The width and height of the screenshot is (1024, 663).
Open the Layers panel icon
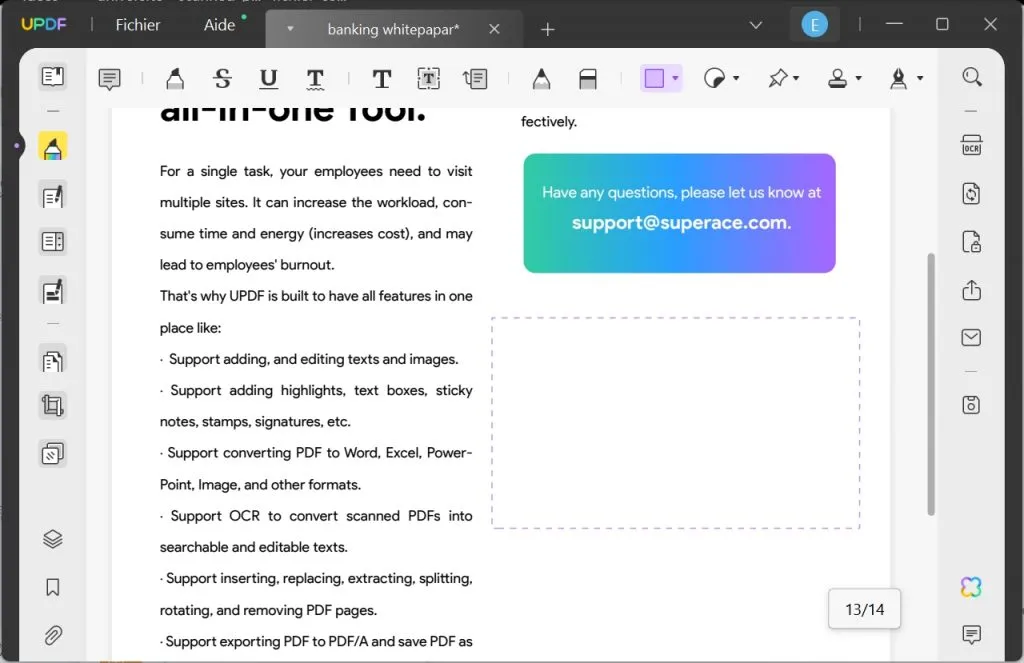pyautogui.click(x=52, y=539)
